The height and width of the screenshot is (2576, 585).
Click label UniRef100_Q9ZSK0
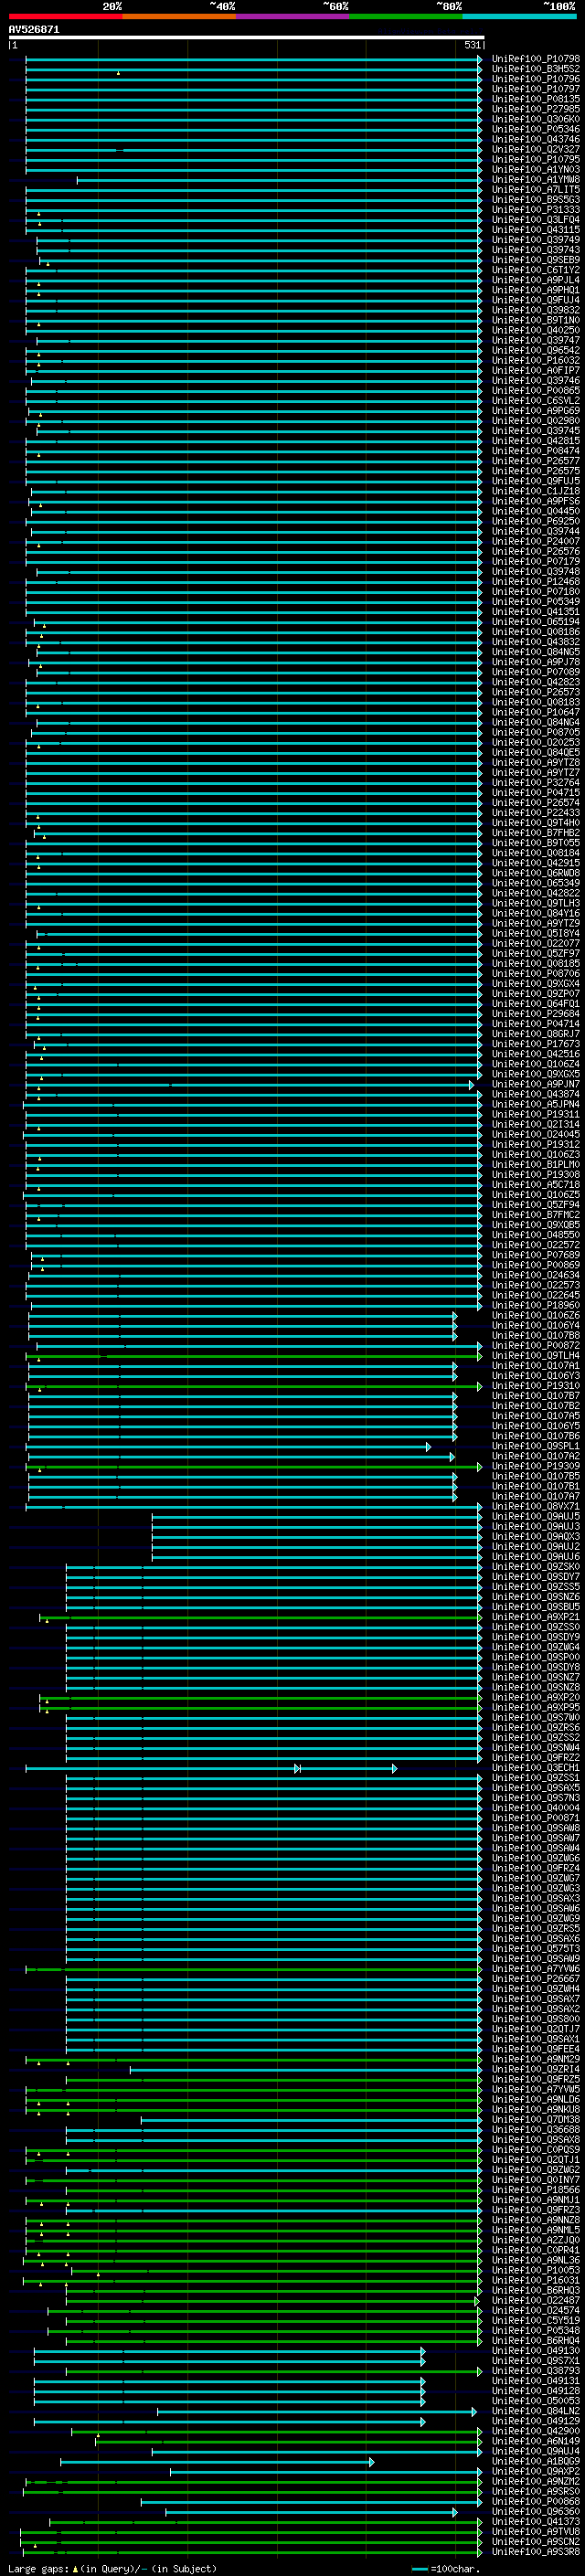tap(536, 1566)
